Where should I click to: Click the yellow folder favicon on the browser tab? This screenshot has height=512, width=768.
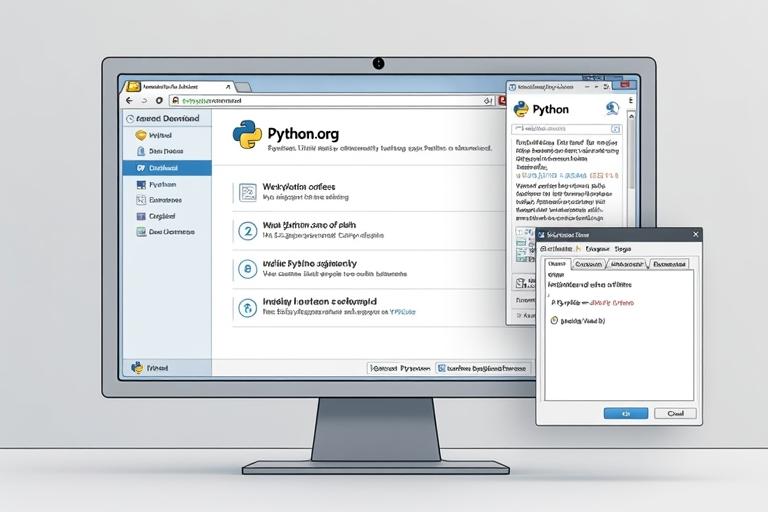[x=133, y=87]
